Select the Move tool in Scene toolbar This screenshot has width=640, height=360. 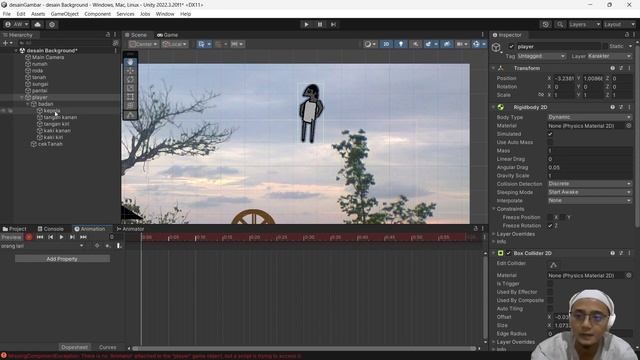[130, 71]
